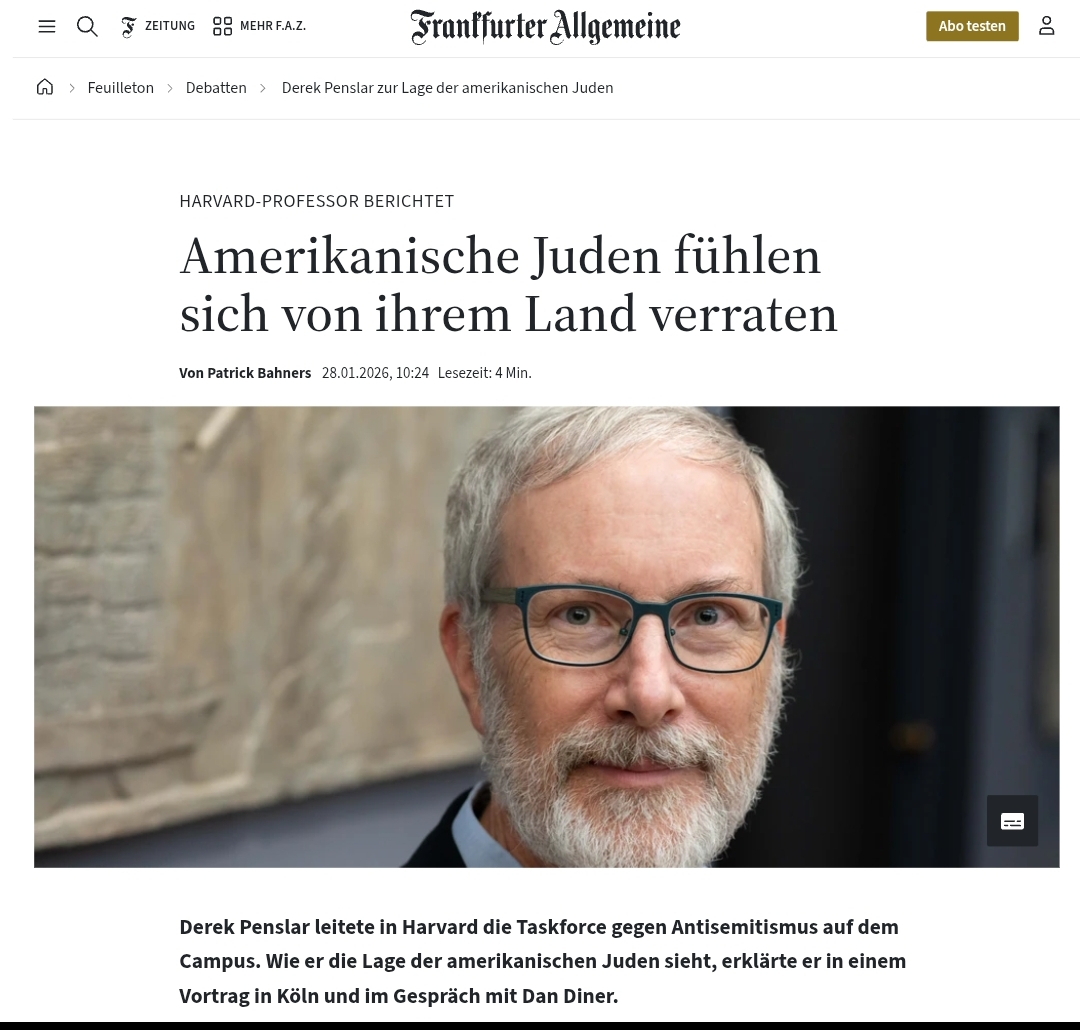1080x1030 pixels.
Task: Click the MEHR F.A.Z. menu label
Action: click(x=273, y=26)
